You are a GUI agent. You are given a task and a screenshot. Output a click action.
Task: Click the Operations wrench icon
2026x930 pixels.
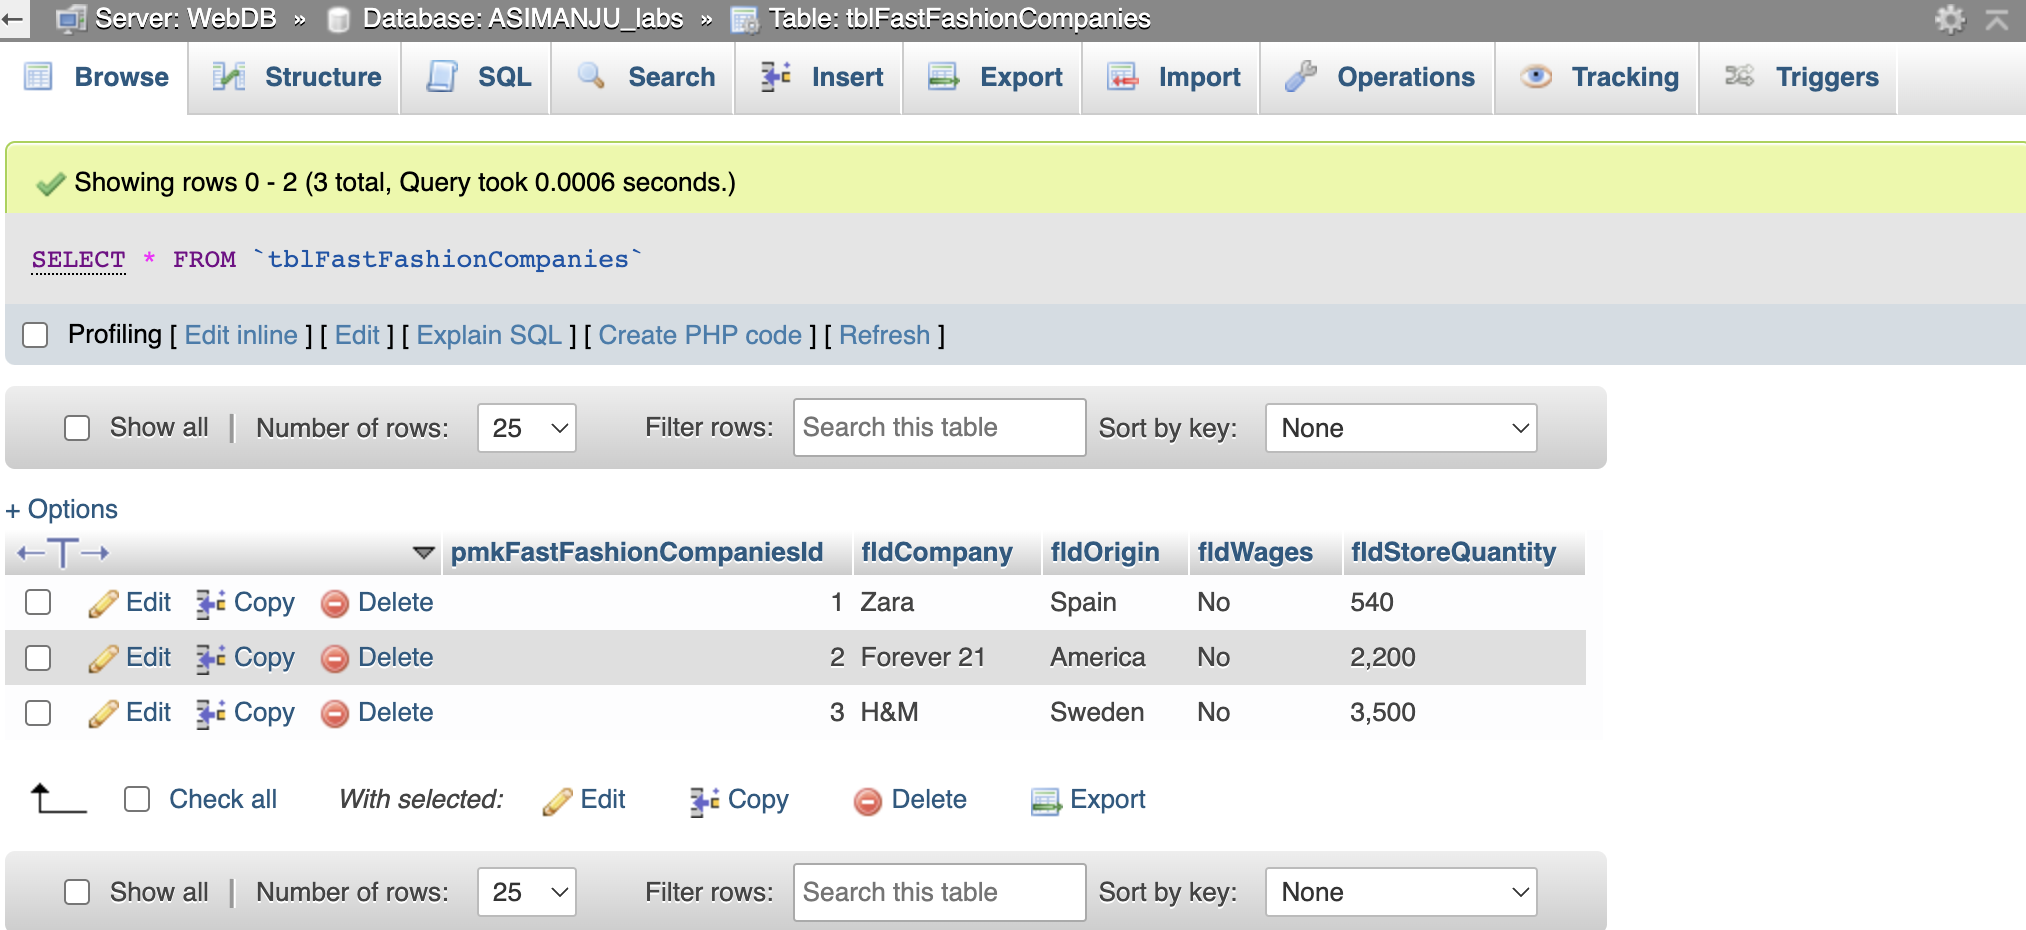[1300, 76]
